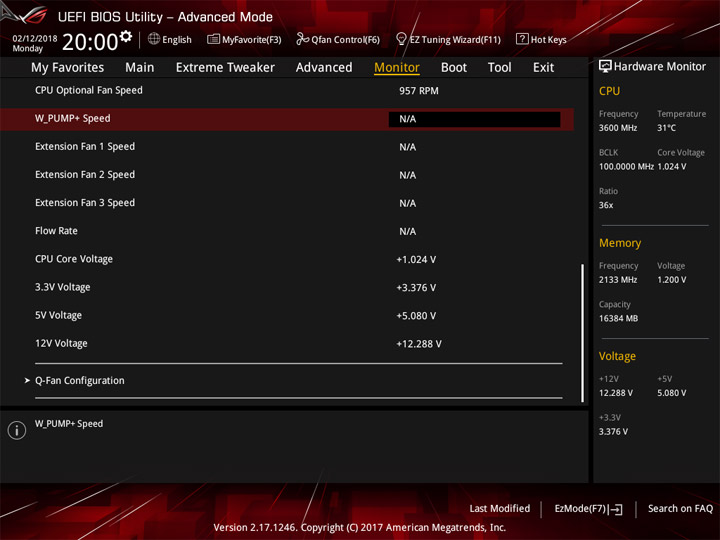Click the EzMode exit arrow icon

point(616,509)
